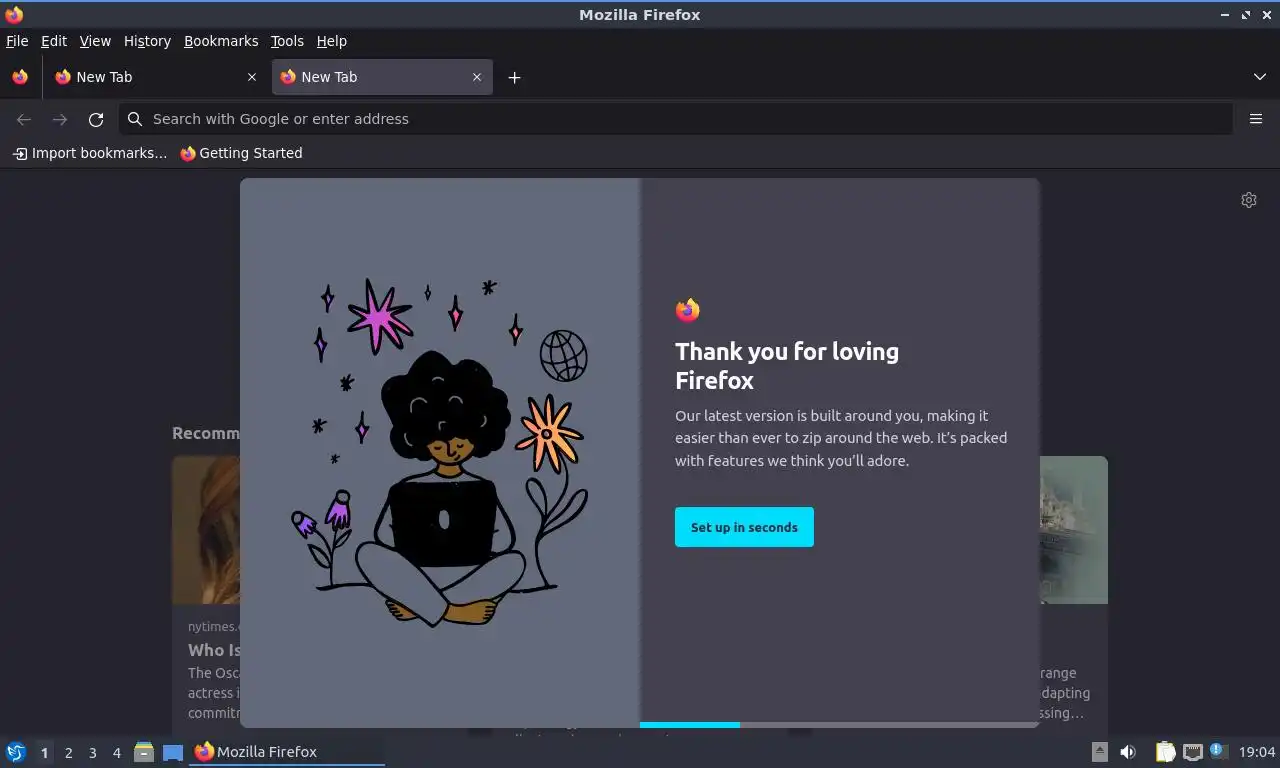Open a new tab with plus button
This screenshot has height=768, width=1280.
click(514, 77)
